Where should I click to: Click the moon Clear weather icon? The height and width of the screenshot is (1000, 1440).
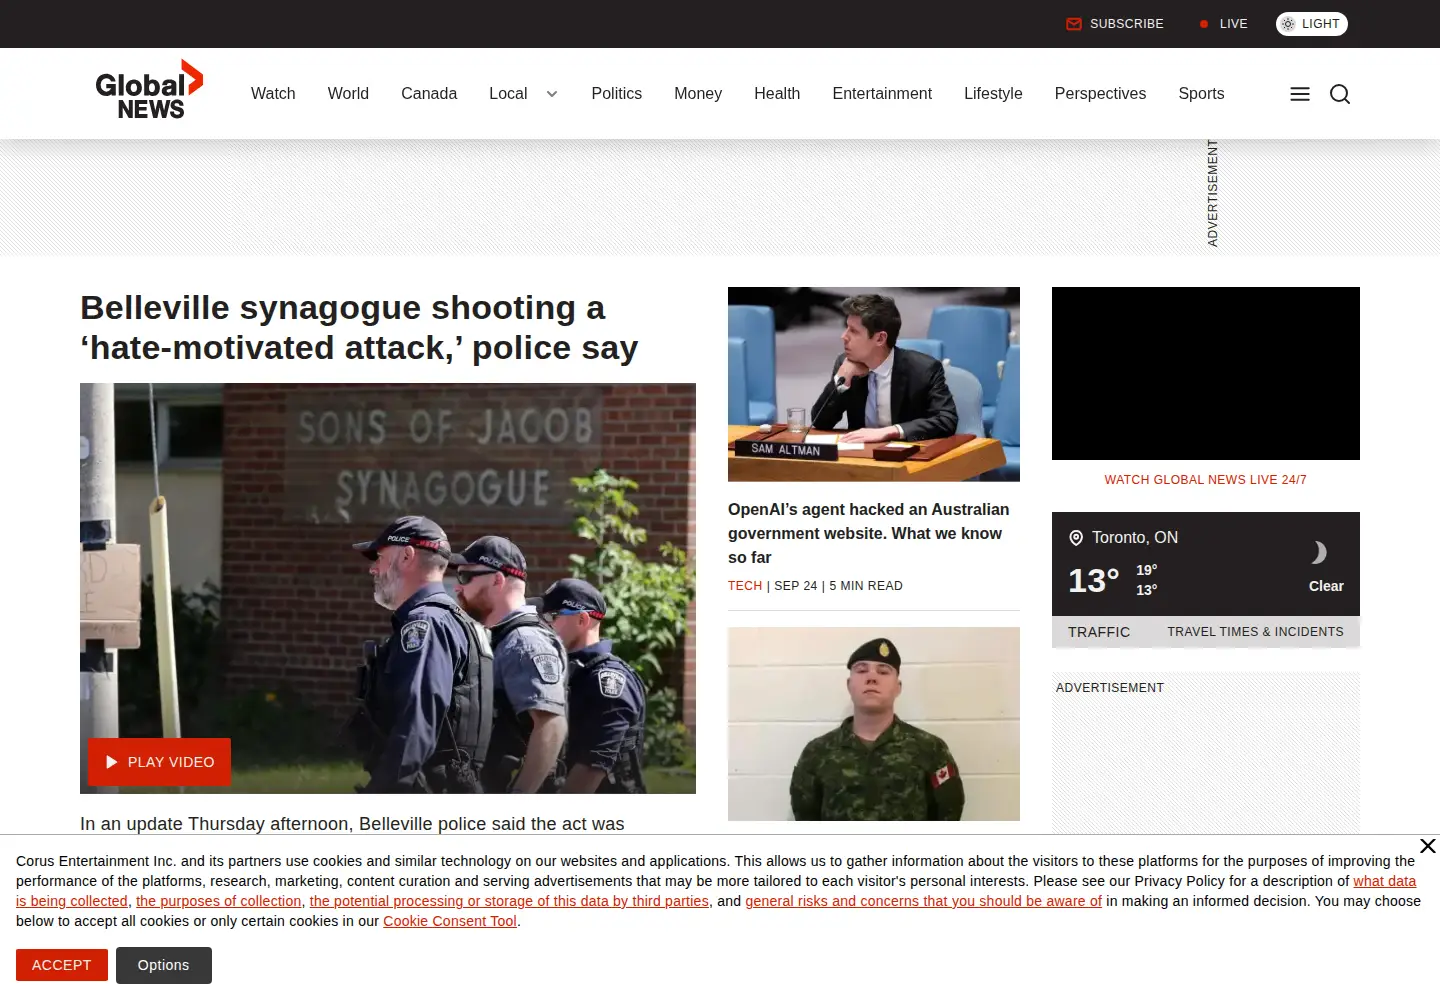(x=1319, y=552)
